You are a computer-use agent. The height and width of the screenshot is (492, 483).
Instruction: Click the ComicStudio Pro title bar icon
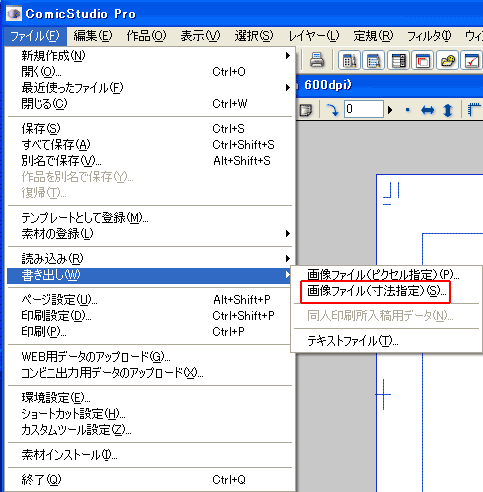14,14
